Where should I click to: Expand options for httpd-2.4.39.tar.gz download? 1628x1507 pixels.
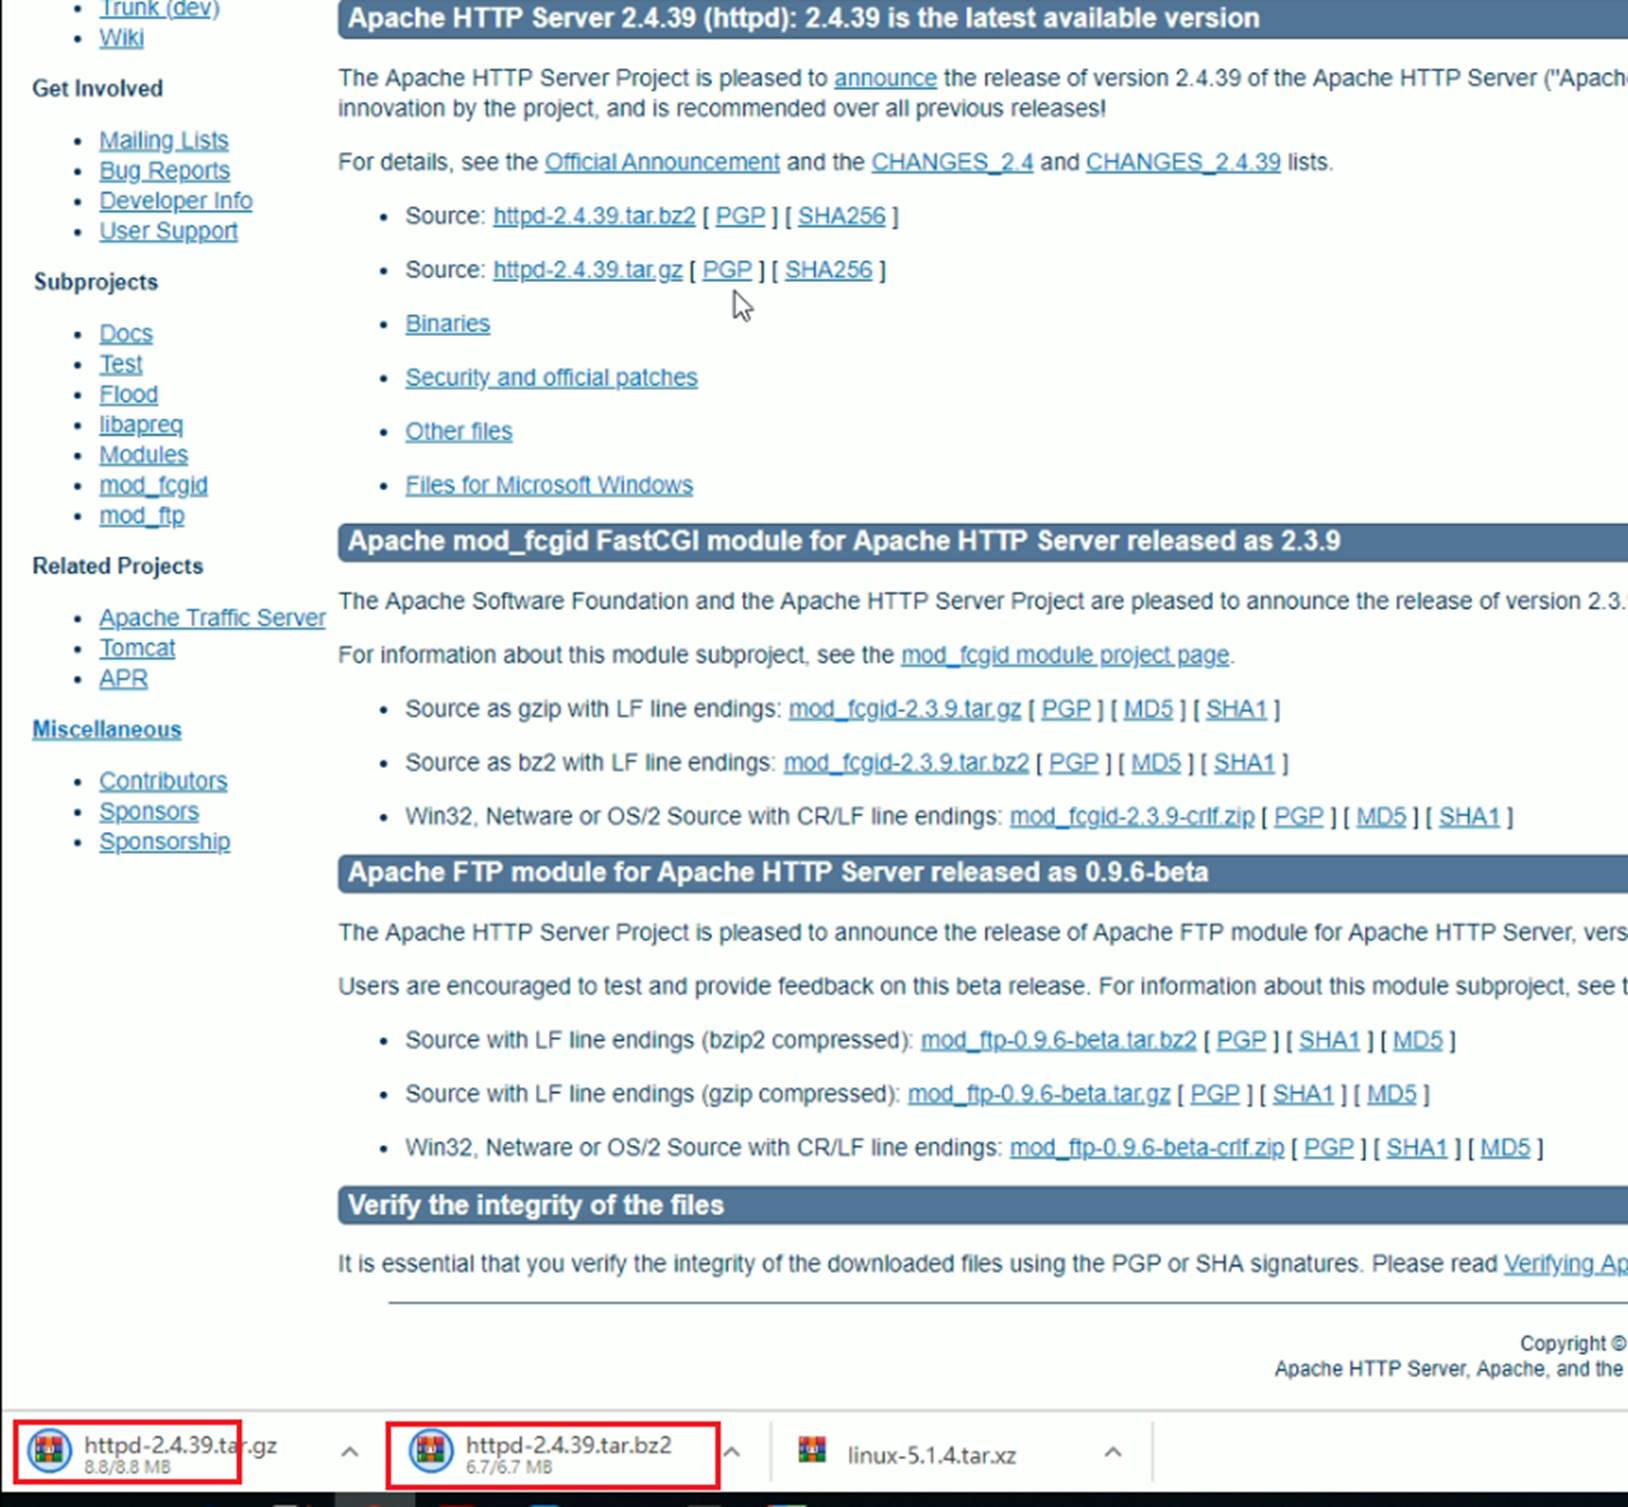349,1452
